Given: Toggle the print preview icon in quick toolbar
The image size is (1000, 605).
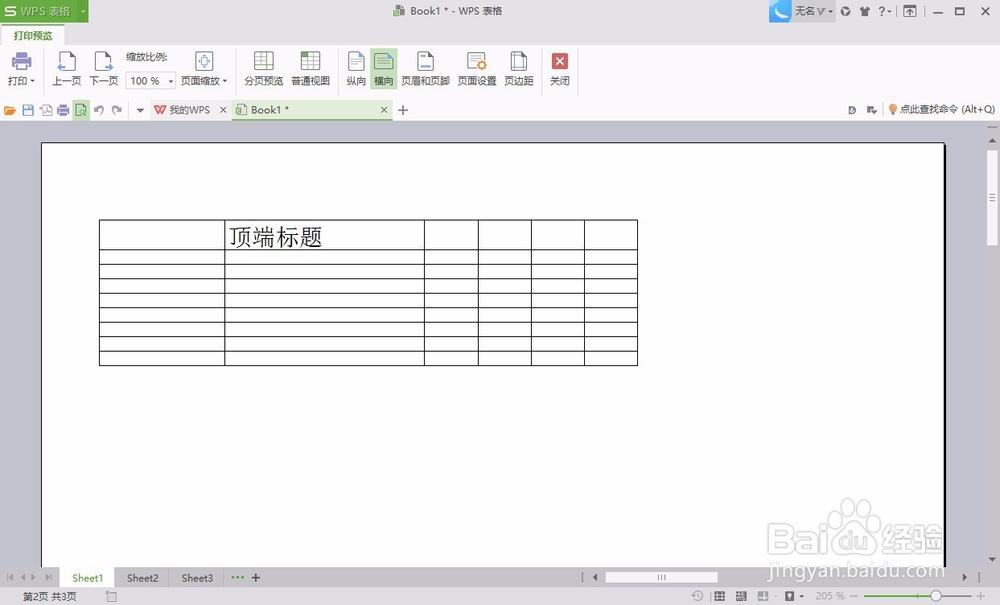Looking at the screenshot, I should 81,110.
